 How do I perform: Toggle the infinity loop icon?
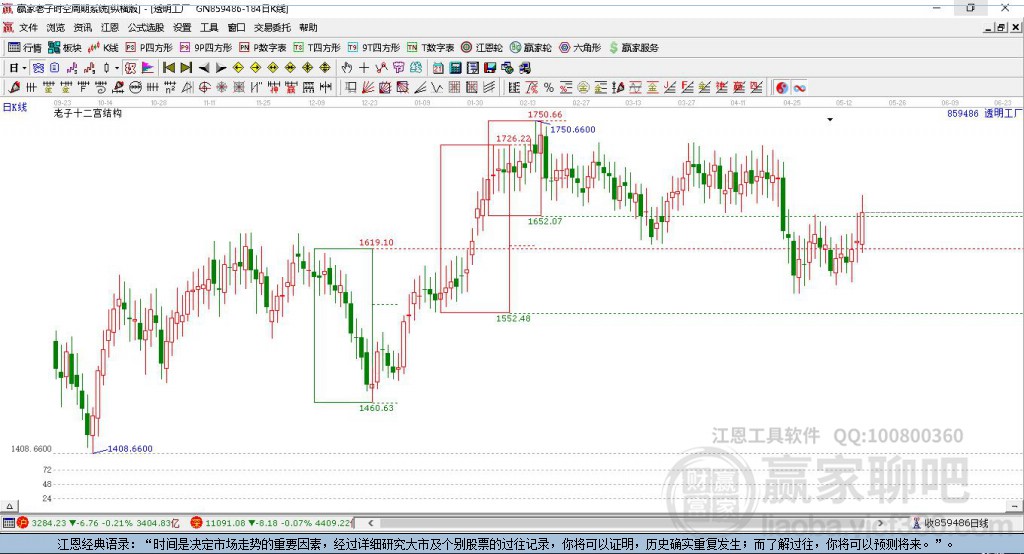pos(799,88)
